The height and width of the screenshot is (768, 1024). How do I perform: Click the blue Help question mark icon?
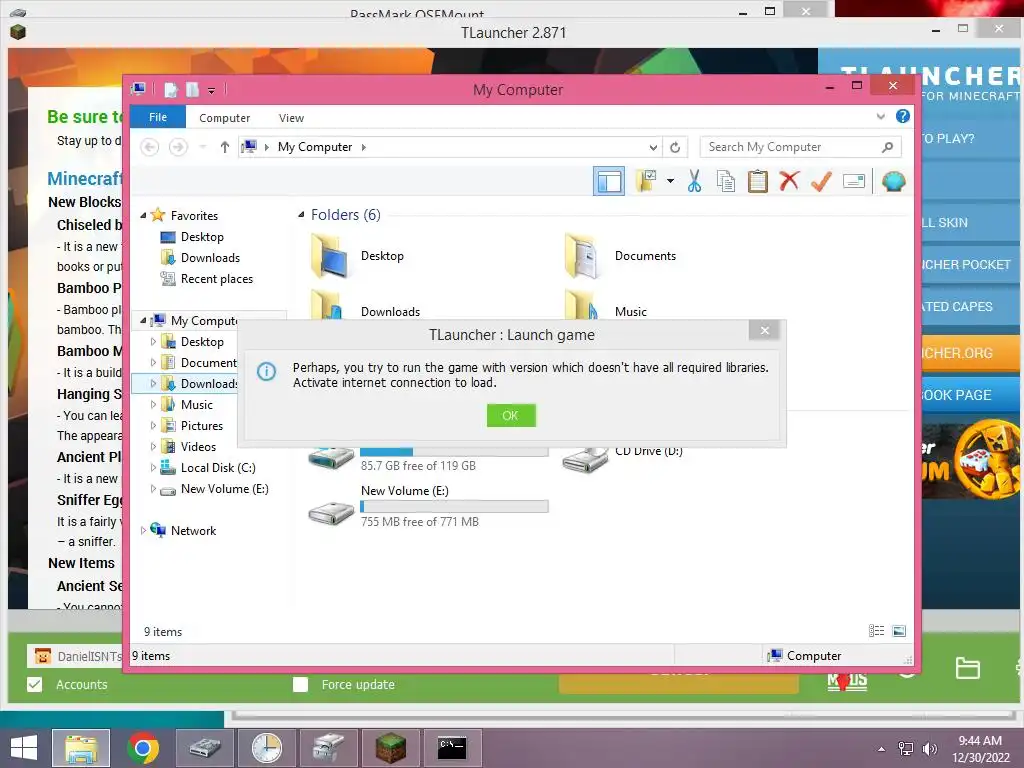coord(903,116)
